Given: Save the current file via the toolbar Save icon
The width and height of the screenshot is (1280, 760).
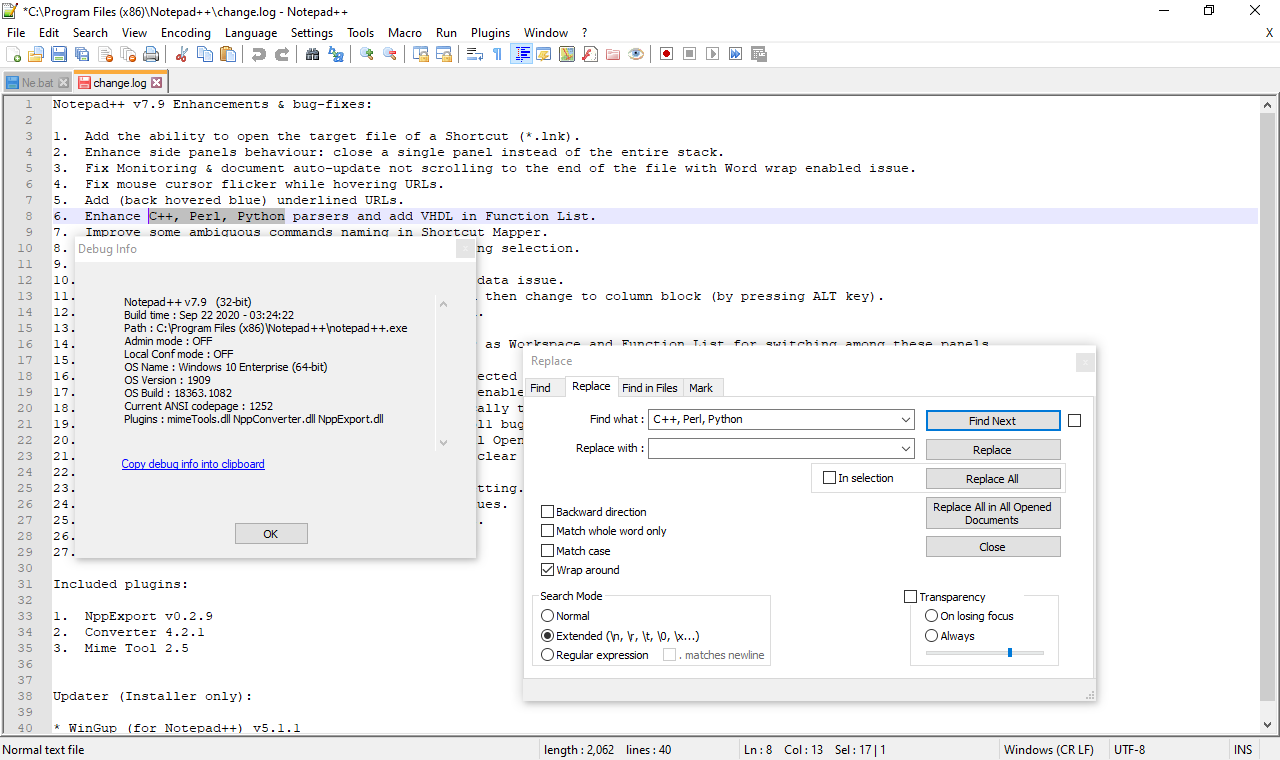Looking at the screenshot, I should pyautogui.click(x=59, y=54).
